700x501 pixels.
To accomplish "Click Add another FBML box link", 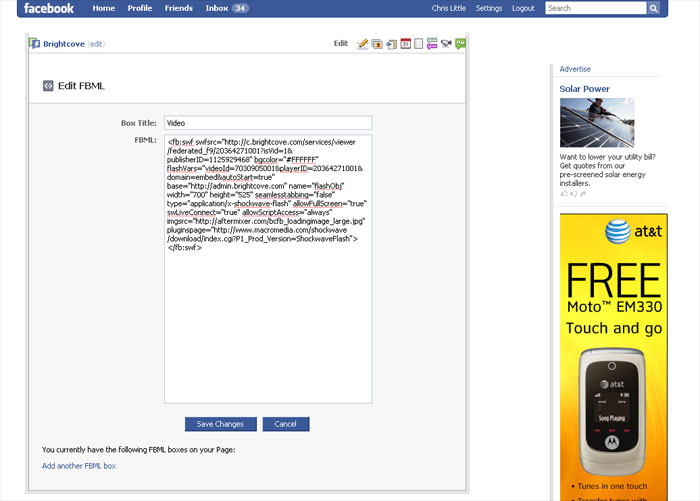I will click(x=79, y=466).
